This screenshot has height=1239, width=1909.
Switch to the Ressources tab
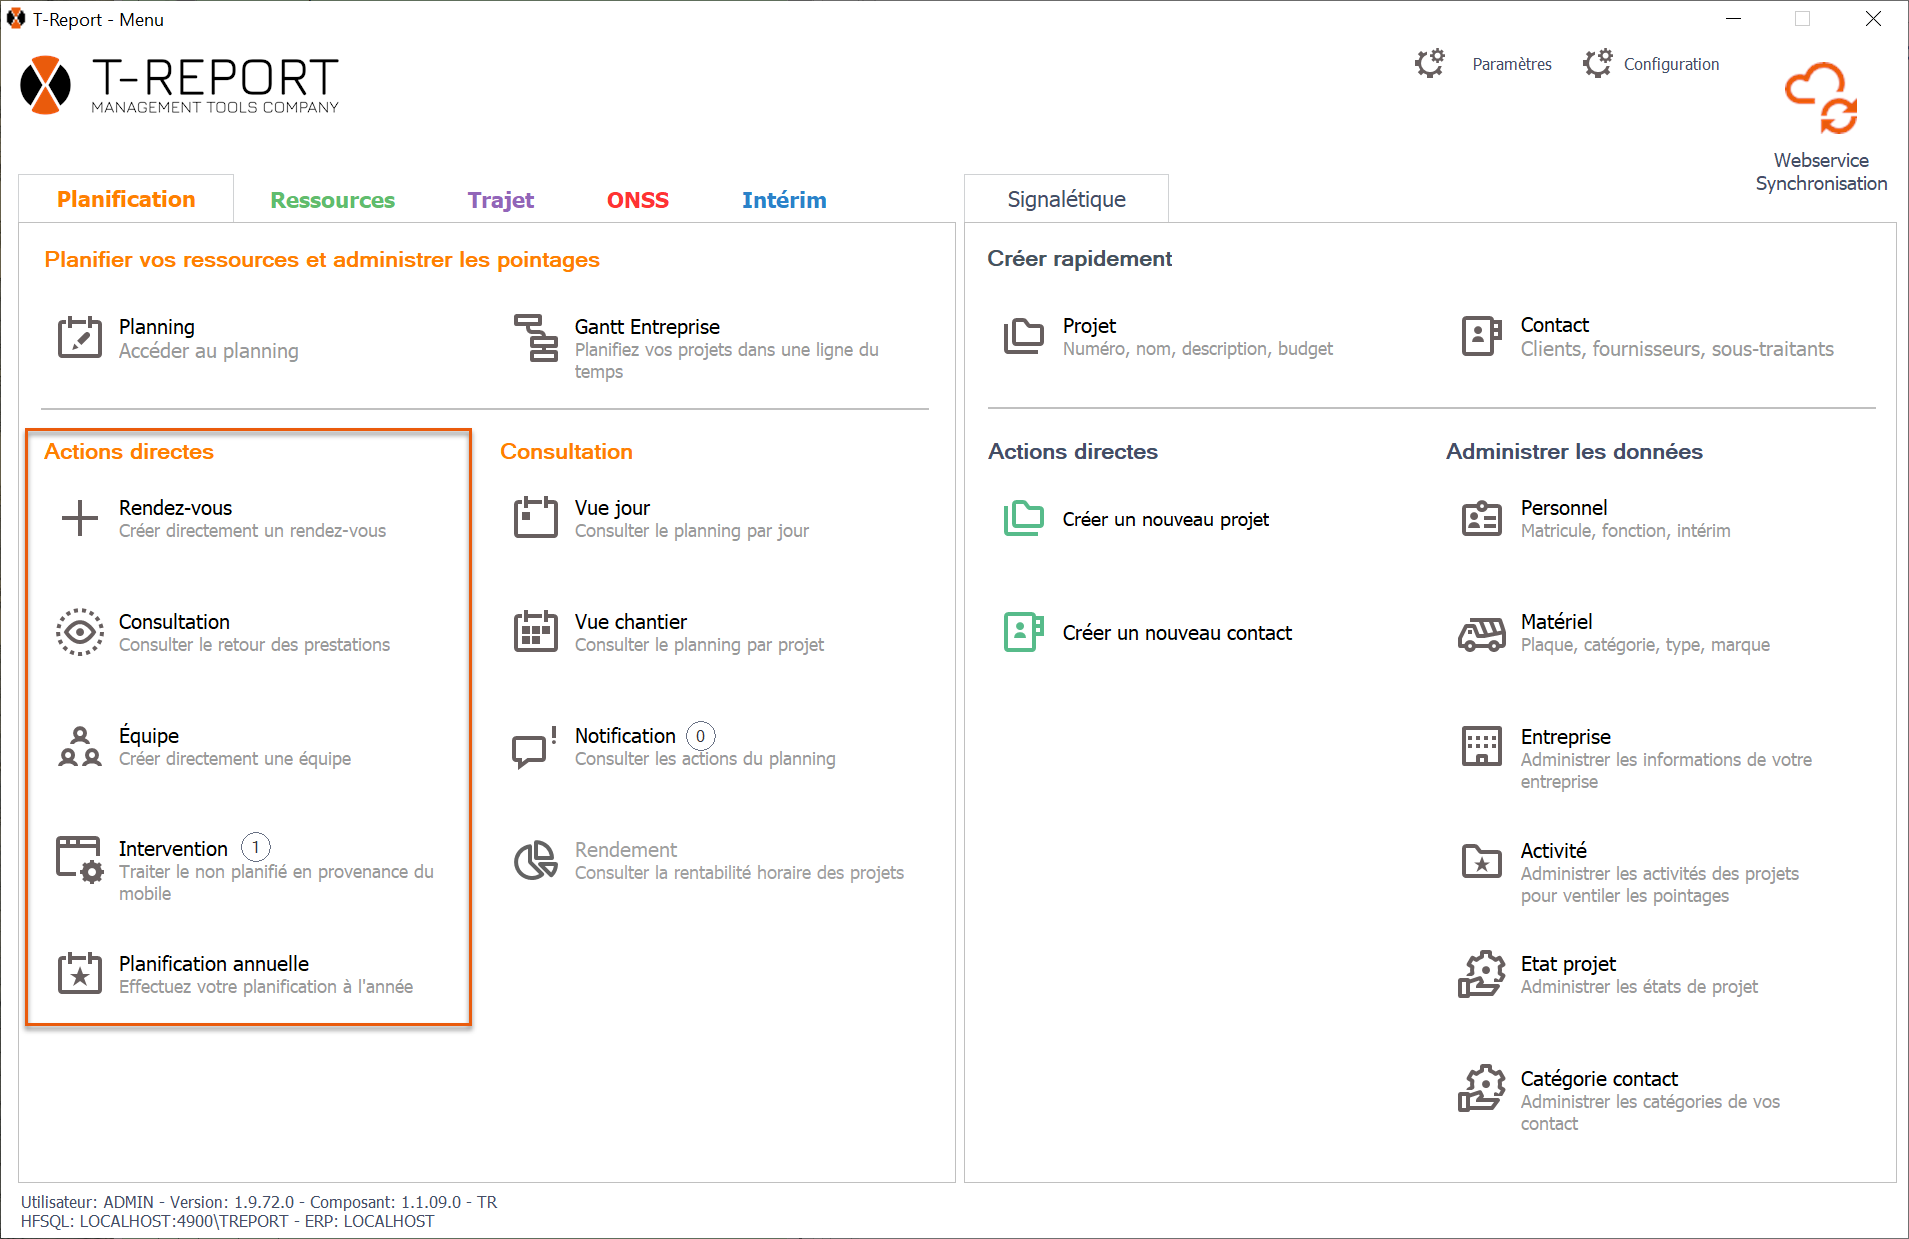pos(332,200)
